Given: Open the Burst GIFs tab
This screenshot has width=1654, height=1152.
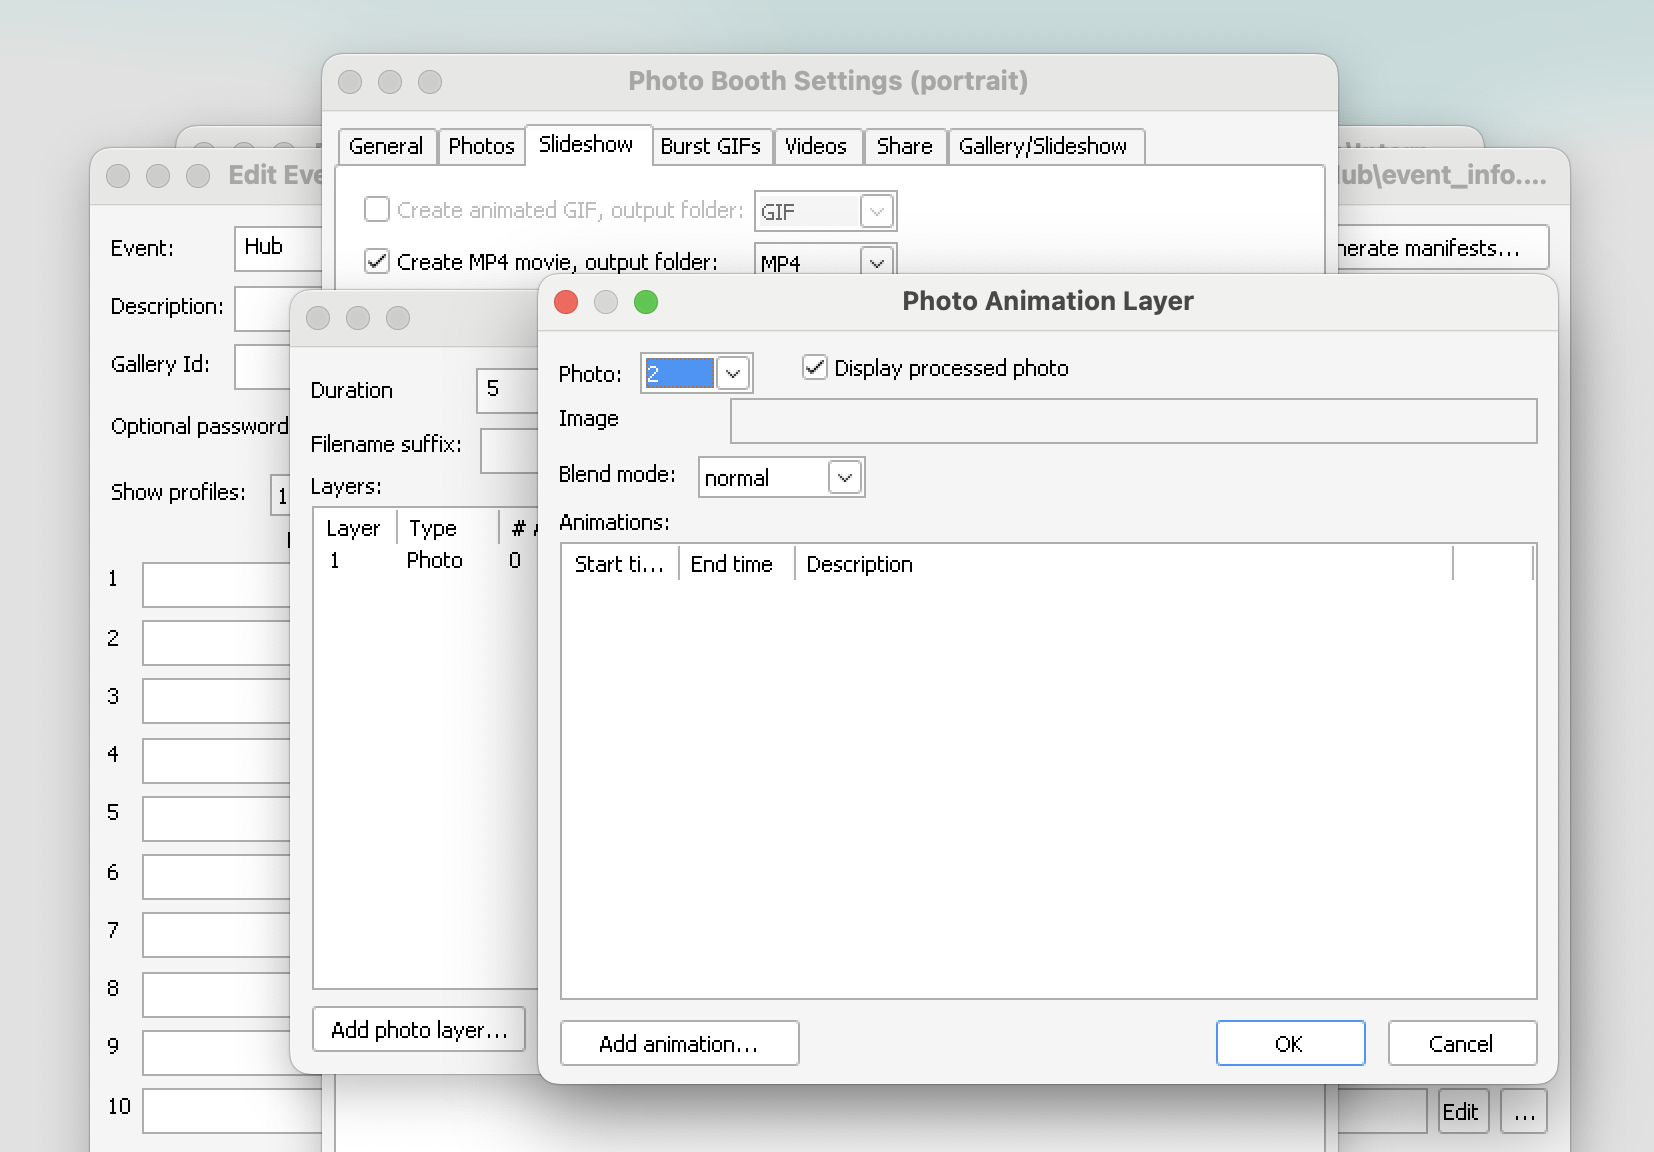Looking at the screenshot, I should click(710, 146).
